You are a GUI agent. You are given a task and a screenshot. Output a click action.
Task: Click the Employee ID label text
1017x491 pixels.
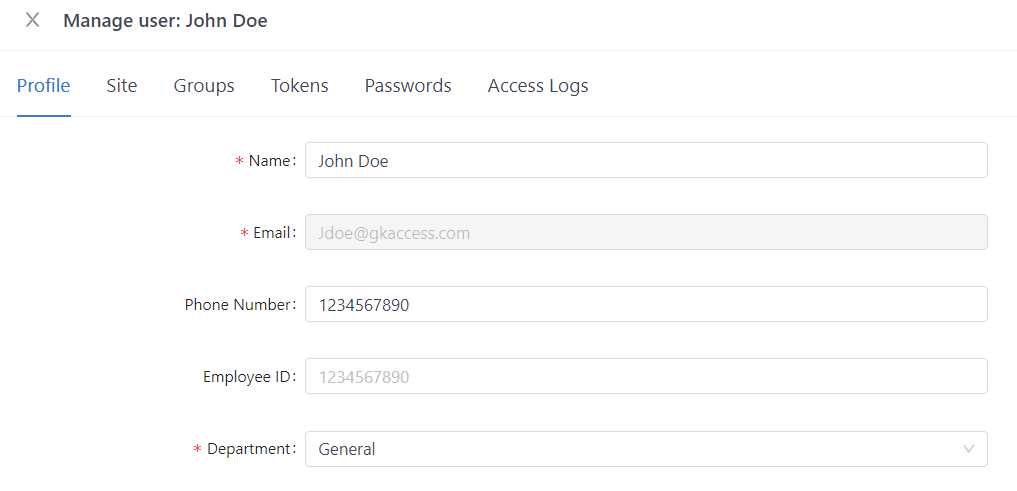coord(247,377)
